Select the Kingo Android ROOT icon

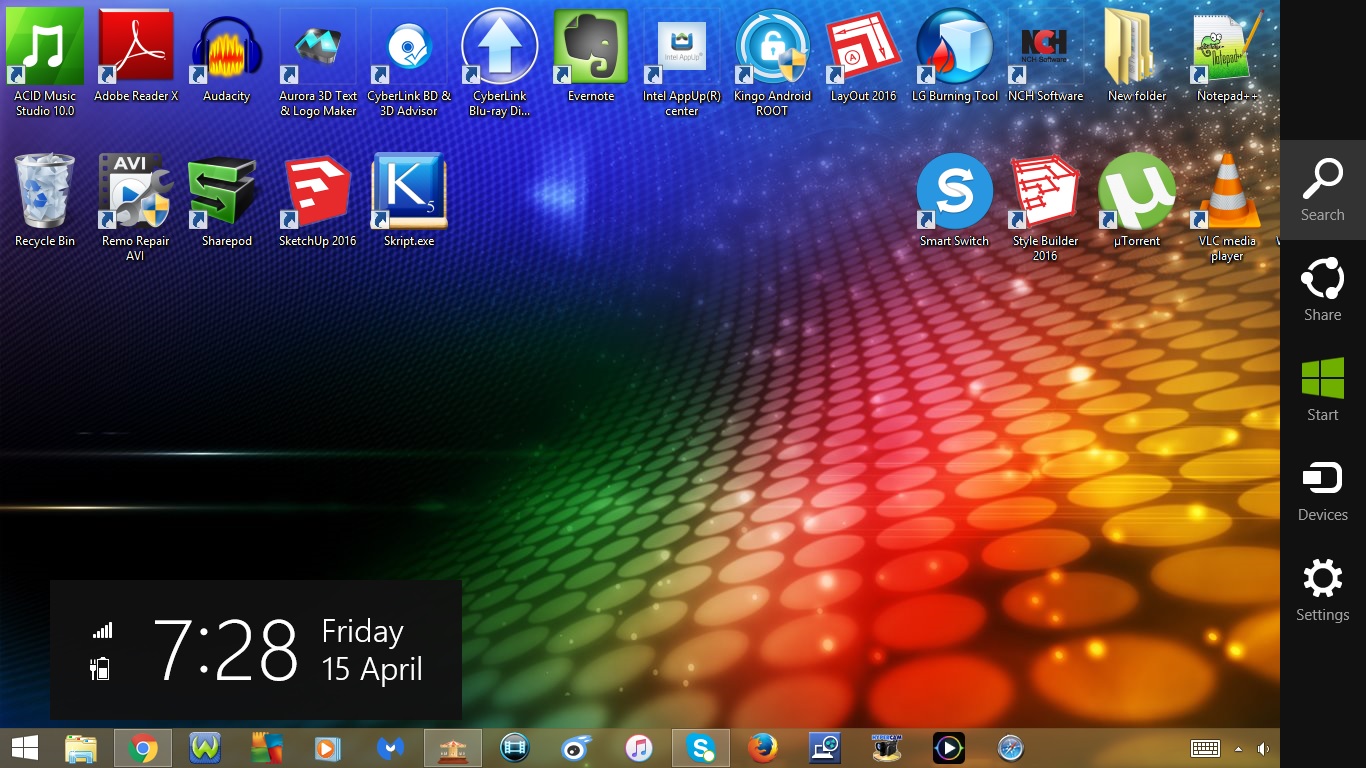click(773, 62)
